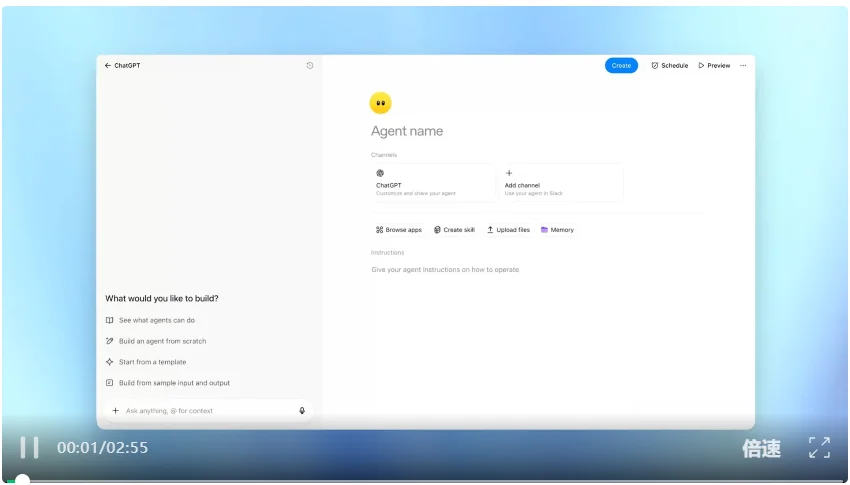Select See what agents can do
This screenshot has height=485, width=850.
coord(150,320)
